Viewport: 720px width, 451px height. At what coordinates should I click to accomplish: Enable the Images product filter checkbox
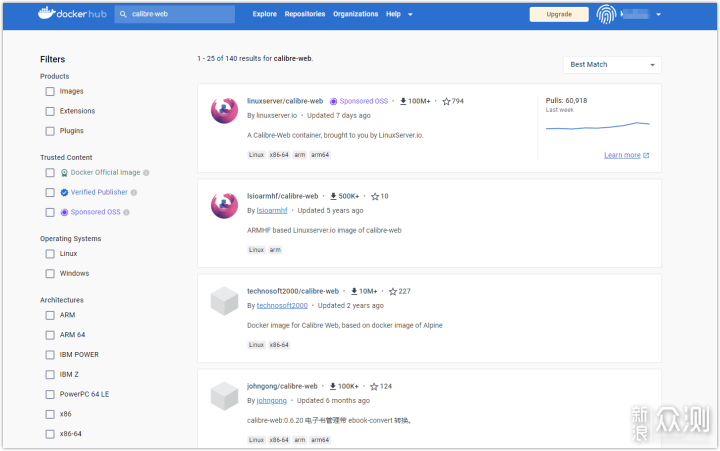pos(50,91)
